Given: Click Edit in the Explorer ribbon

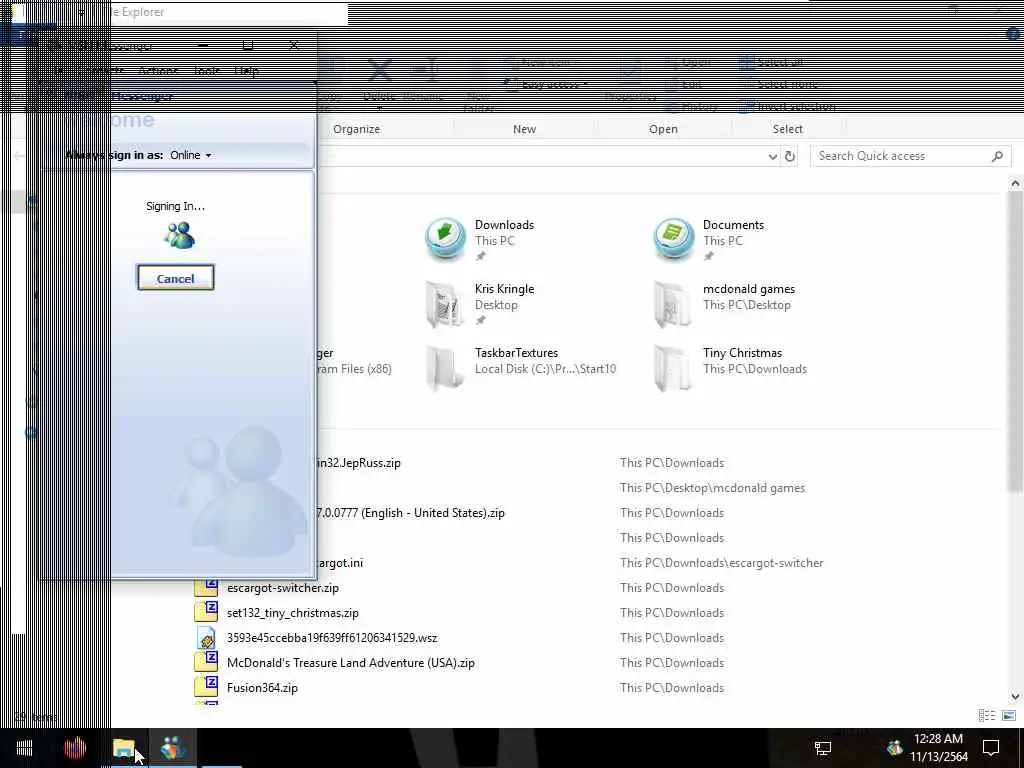Looking at the screenshot, I should (684, 84).
